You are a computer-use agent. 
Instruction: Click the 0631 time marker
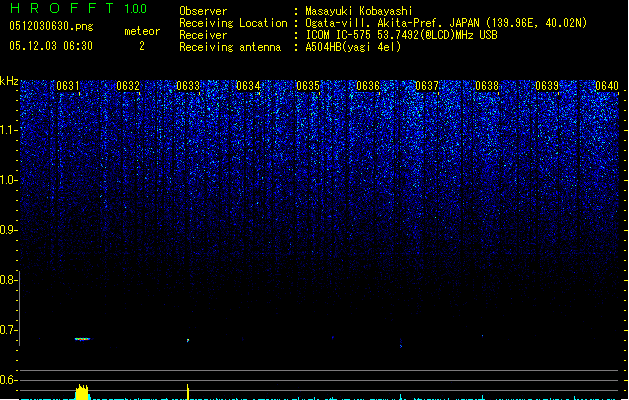point(68,86)
